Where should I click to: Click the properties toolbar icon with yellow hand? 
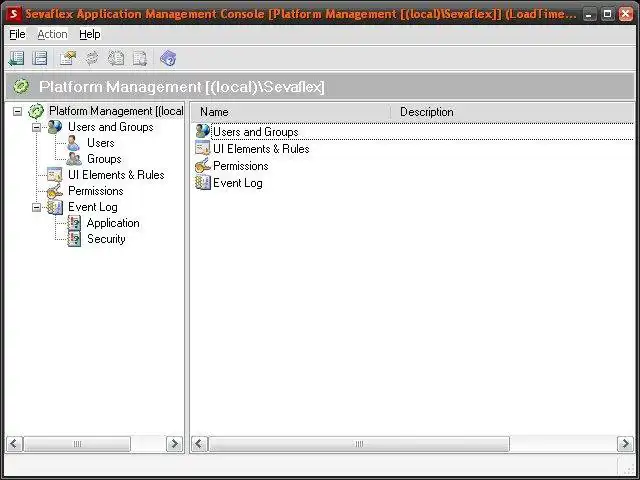[68, 58]
